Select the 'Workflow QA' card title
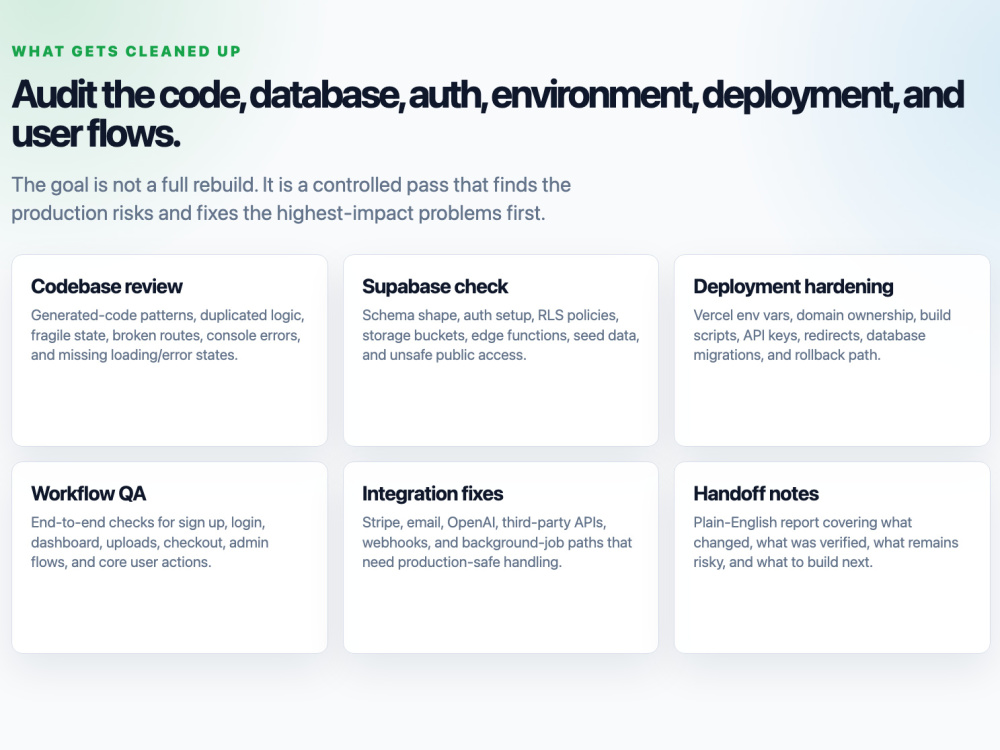Screen dimensions: 1000x750 [89, 494]
